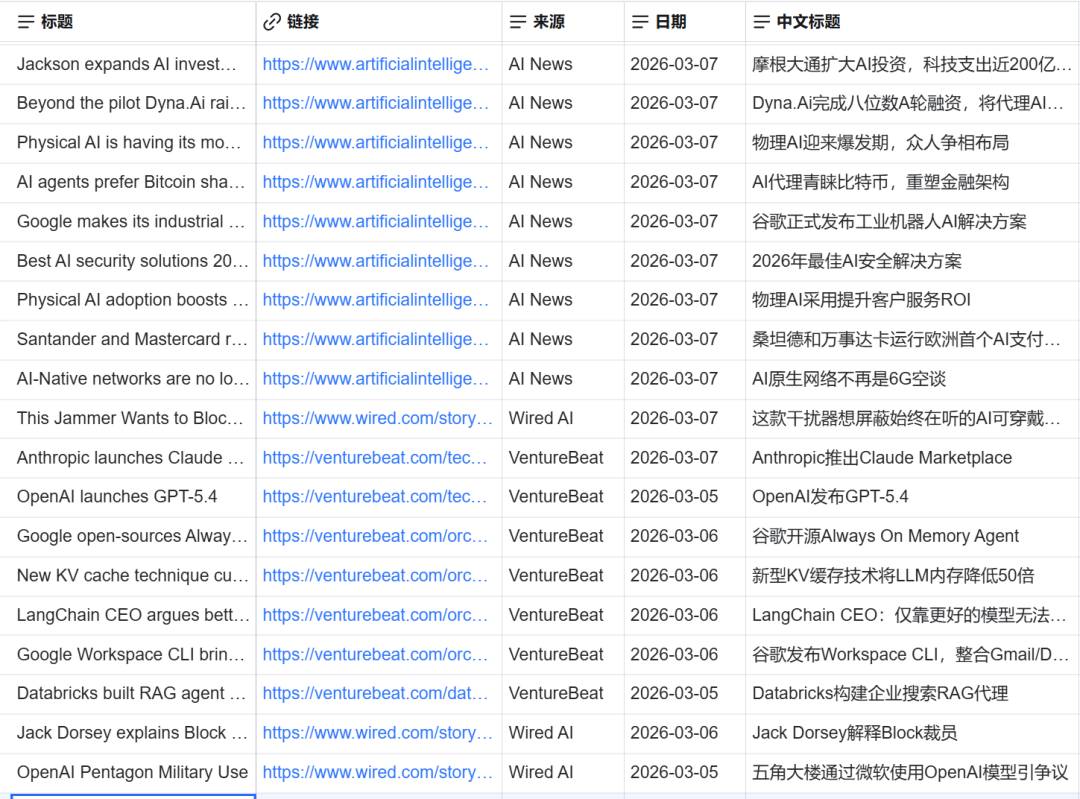This screenshot has height=799, width=1080.
Task: Select the Wired AI source cell in Jack Dorsey row
Action: (x=563, y=733)
